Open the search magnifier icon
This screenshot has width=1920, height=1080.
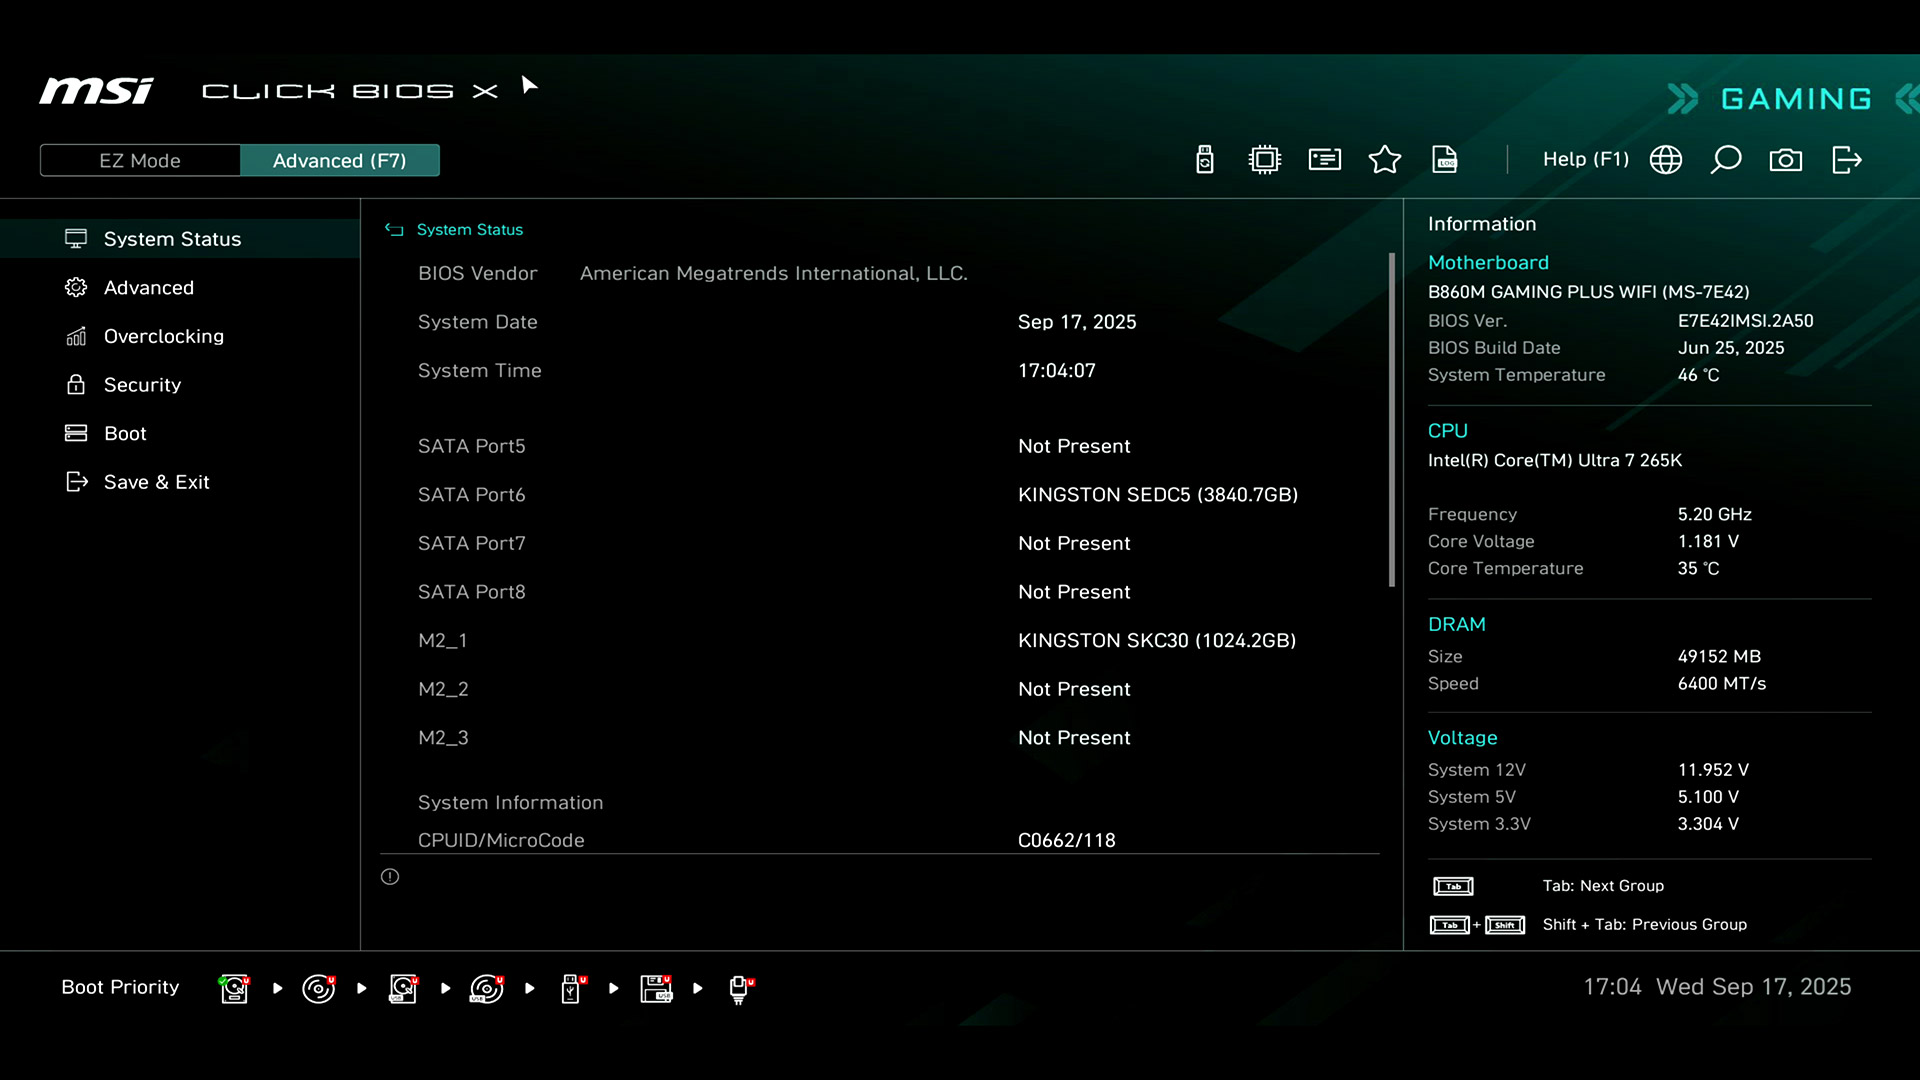tap(1726, 160)
